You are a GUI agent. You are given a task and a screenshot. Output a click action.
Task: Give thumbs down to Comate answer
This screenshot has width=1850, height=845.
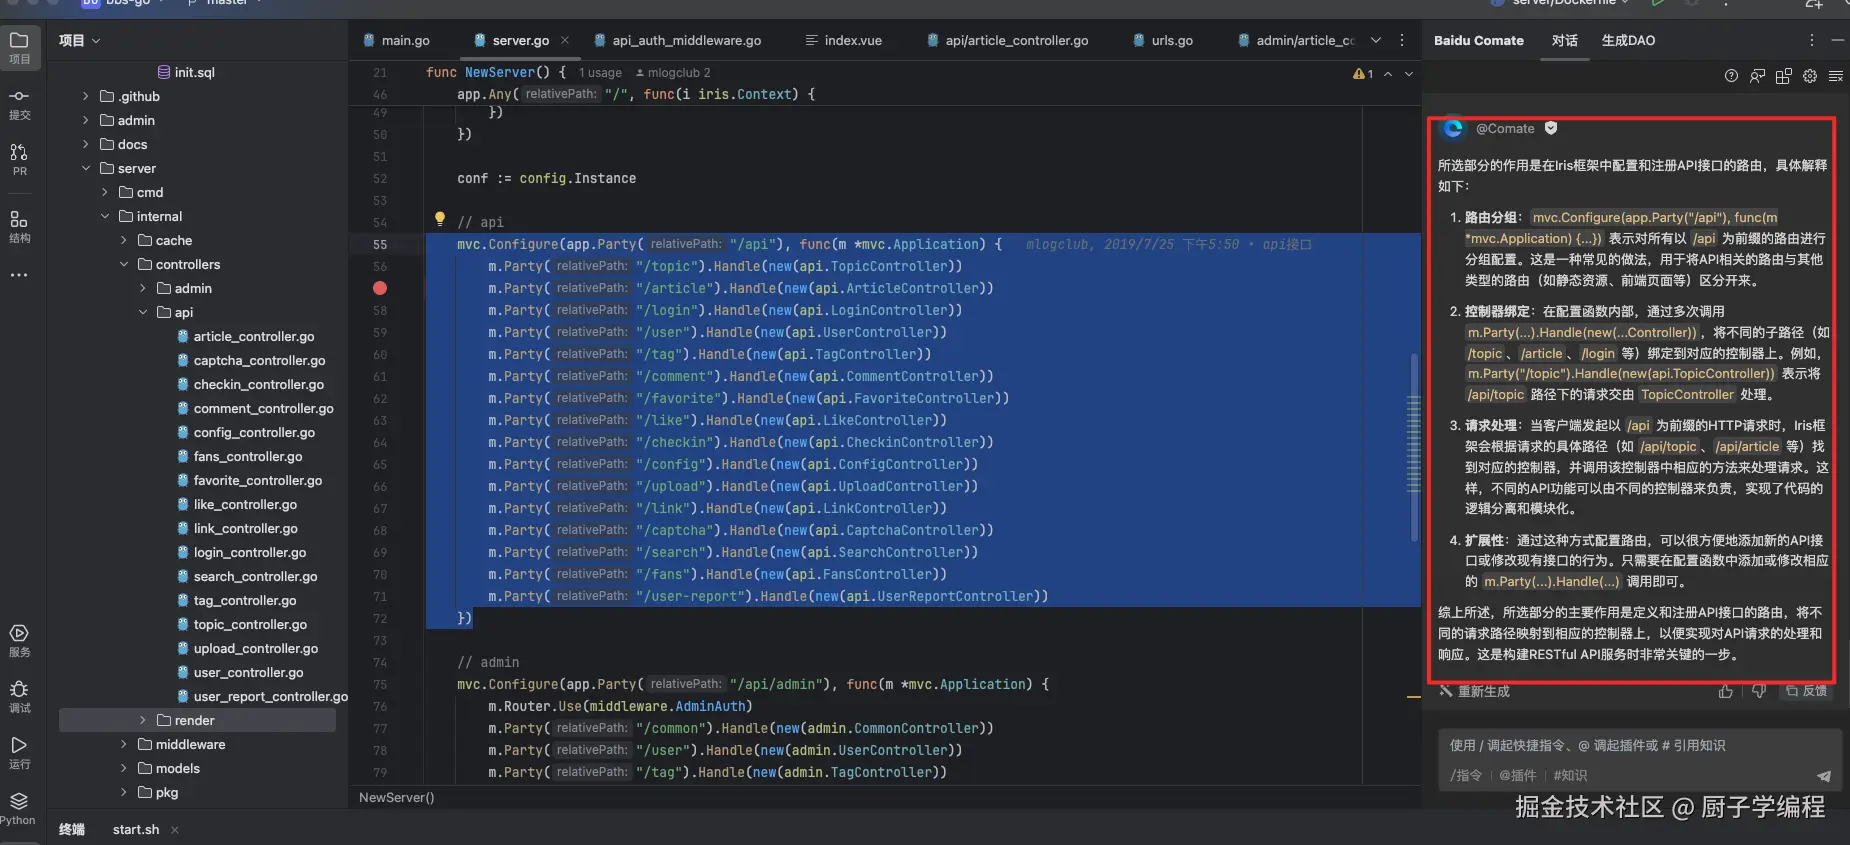1758,691
